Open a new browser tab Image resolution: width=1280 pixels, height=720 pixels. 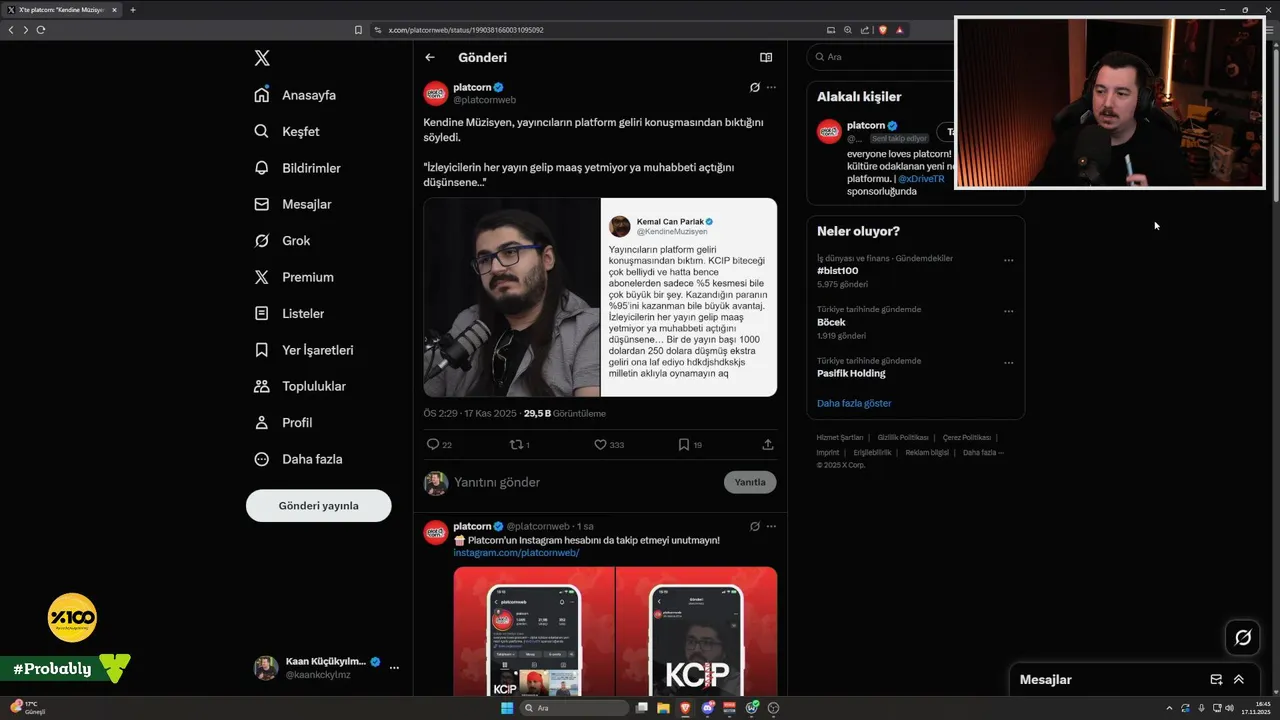[x=132, y=10]
